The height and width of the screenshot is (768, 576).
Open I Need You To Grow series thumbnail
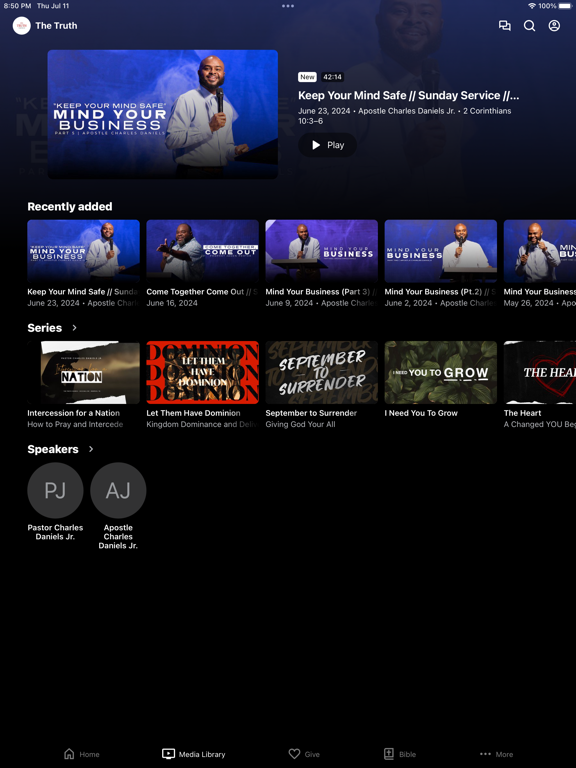coord(440,372)
